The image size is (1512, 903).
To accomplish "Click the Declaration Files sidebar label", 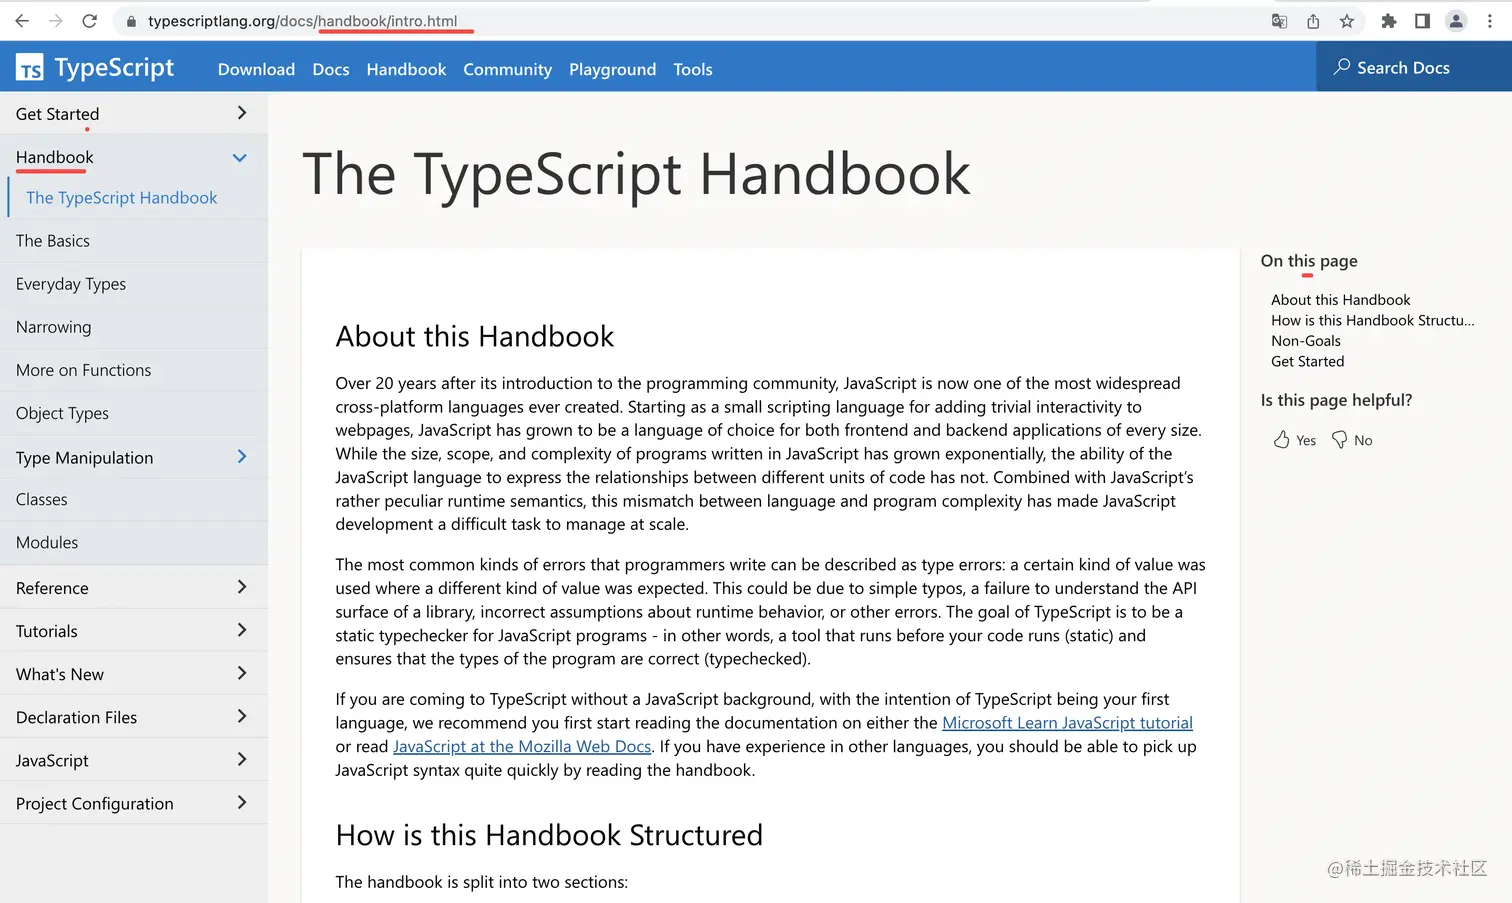I will click(76, 717).
